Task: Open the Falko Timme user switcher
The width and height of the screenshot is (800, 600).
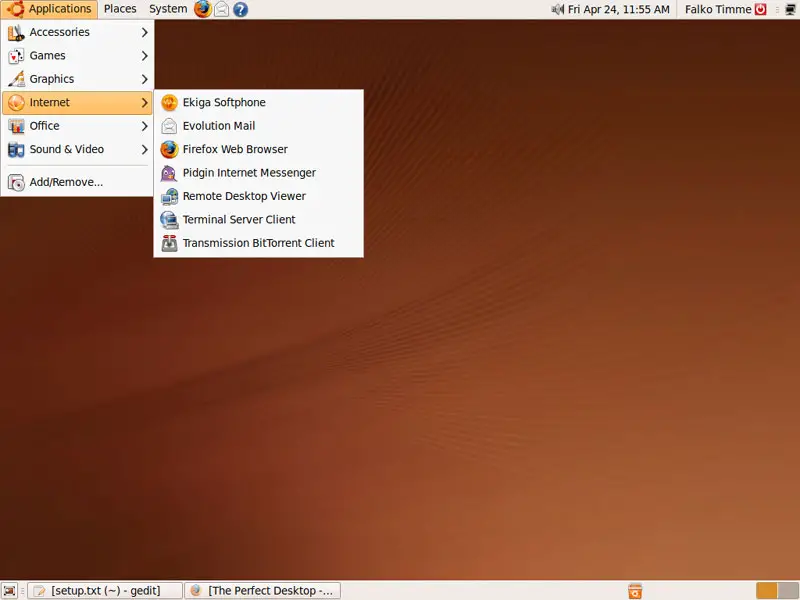Action: coord(718,9)
